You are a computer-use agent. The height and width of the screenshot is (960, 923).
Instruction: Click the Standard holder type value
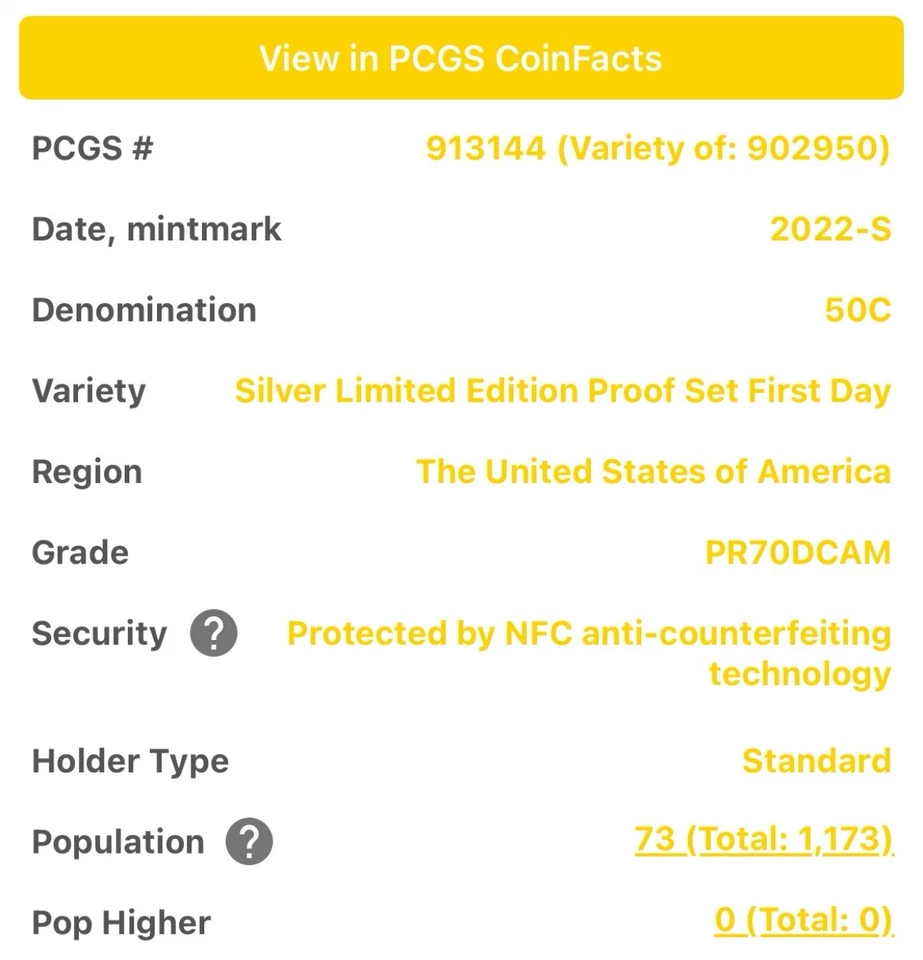coord(817,761)
